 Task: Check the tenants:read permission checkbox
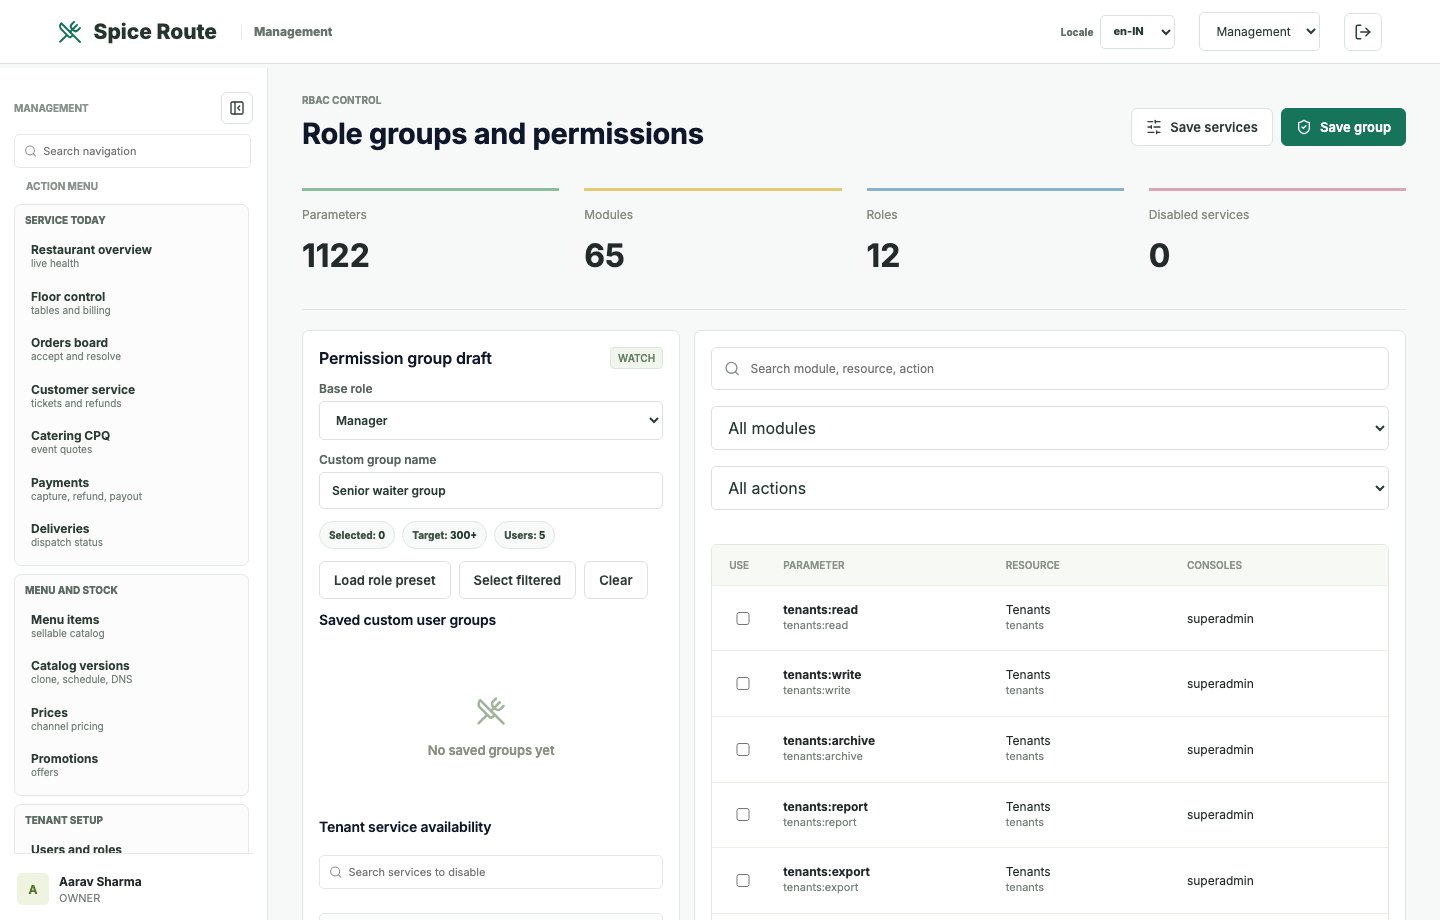743,618
